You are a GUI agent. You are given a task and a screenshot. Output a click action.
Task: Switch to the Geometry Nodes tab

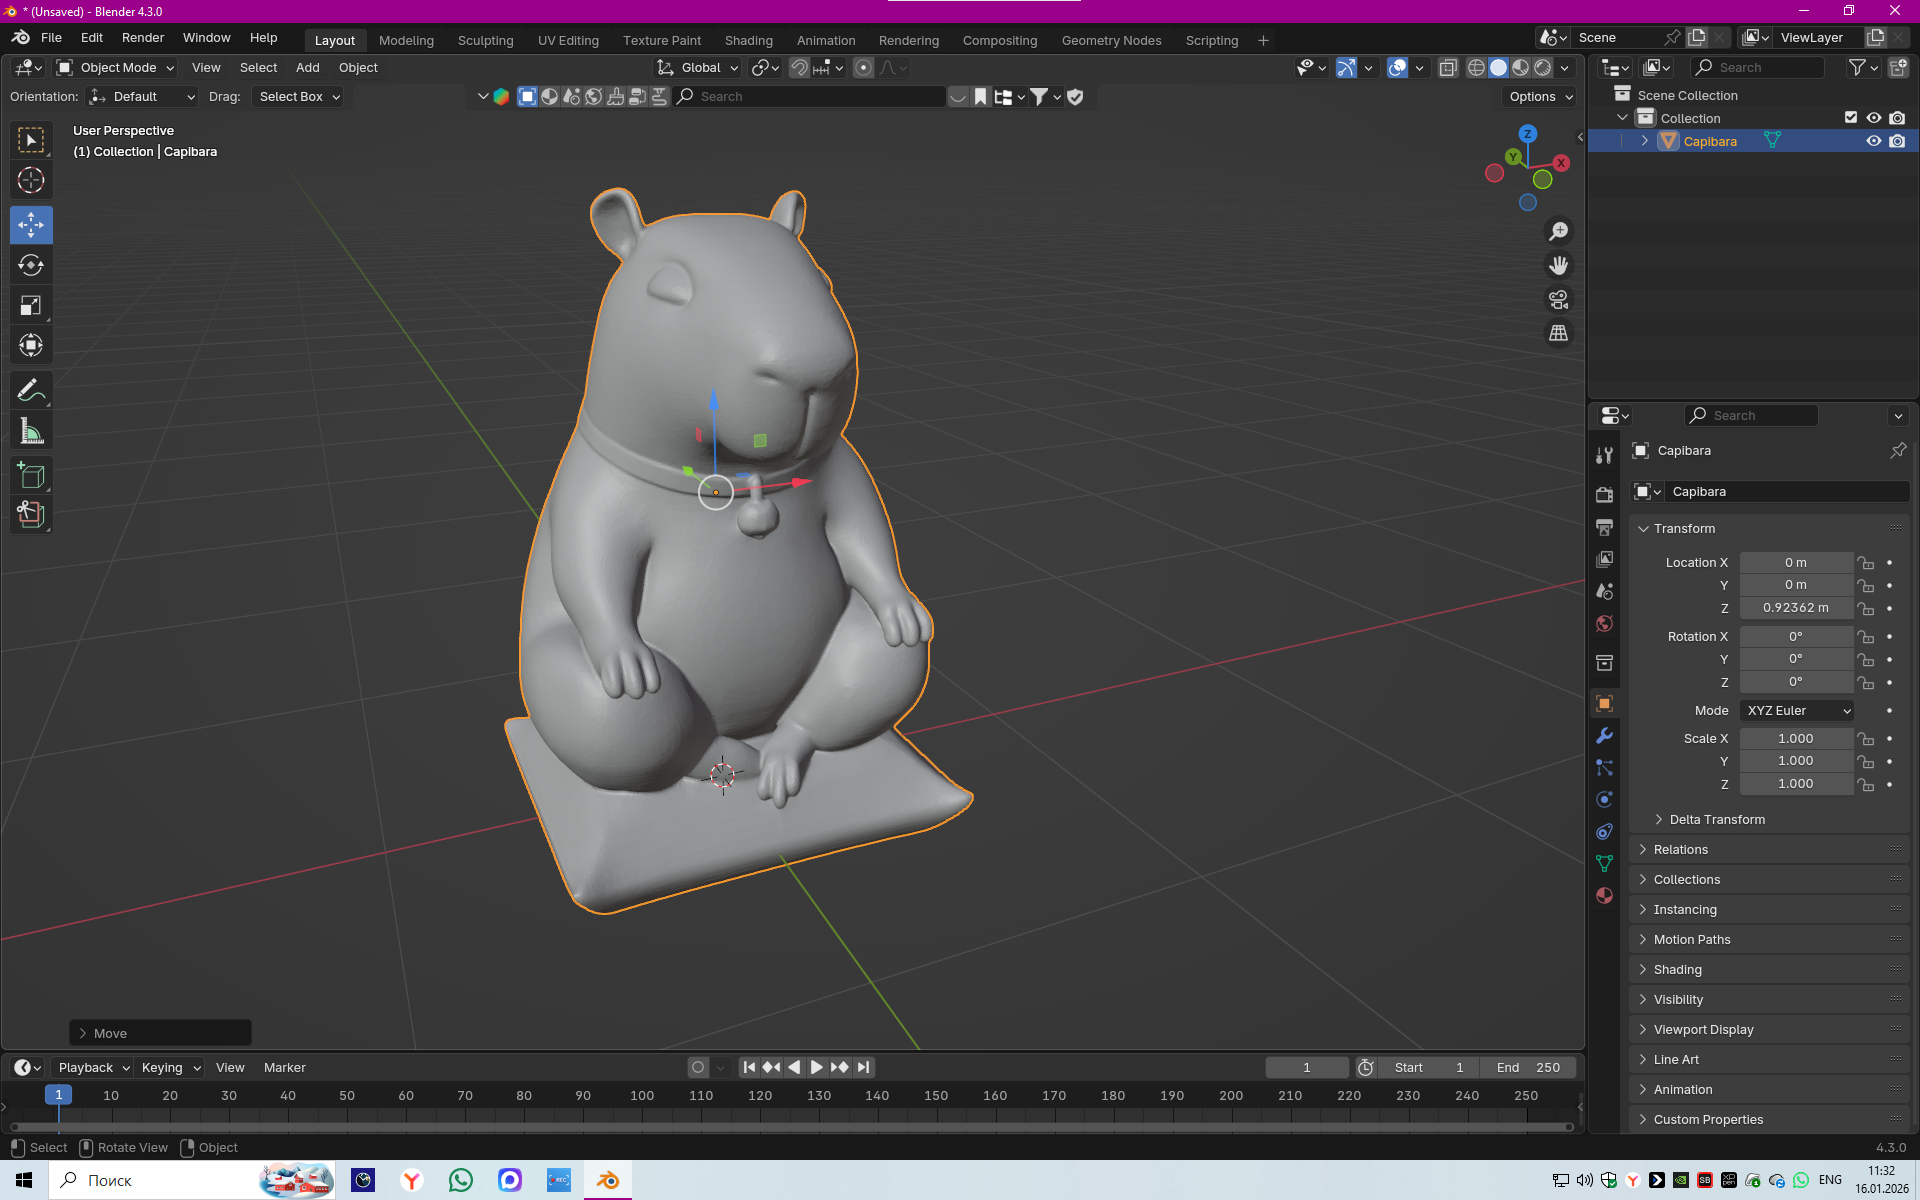[1111, 41]
